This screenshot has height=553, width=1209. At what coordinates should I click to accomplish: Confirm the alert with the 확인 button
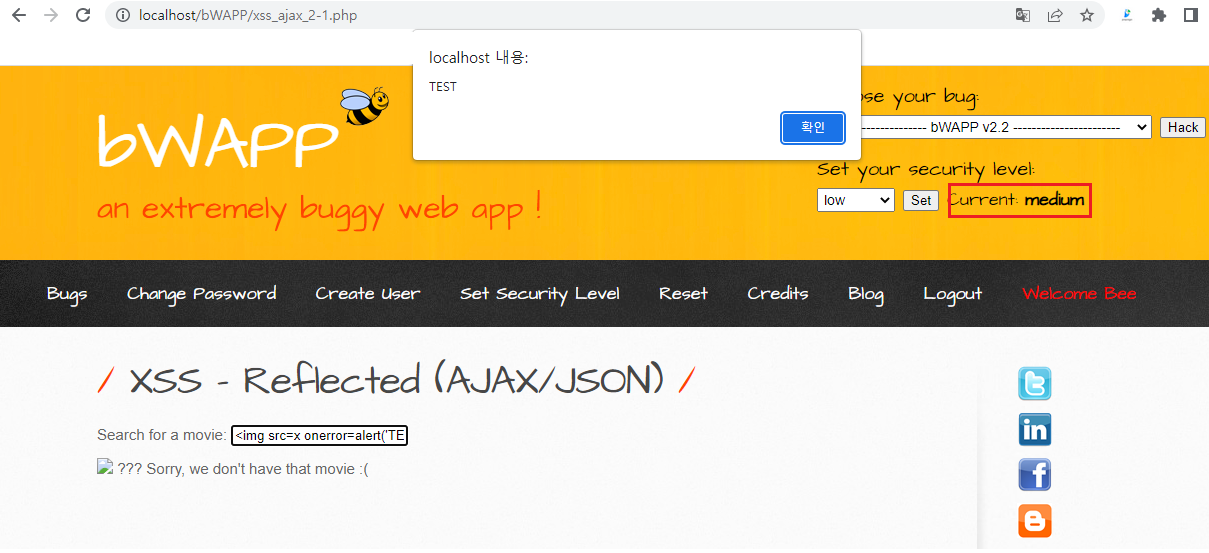pos(813,127)
